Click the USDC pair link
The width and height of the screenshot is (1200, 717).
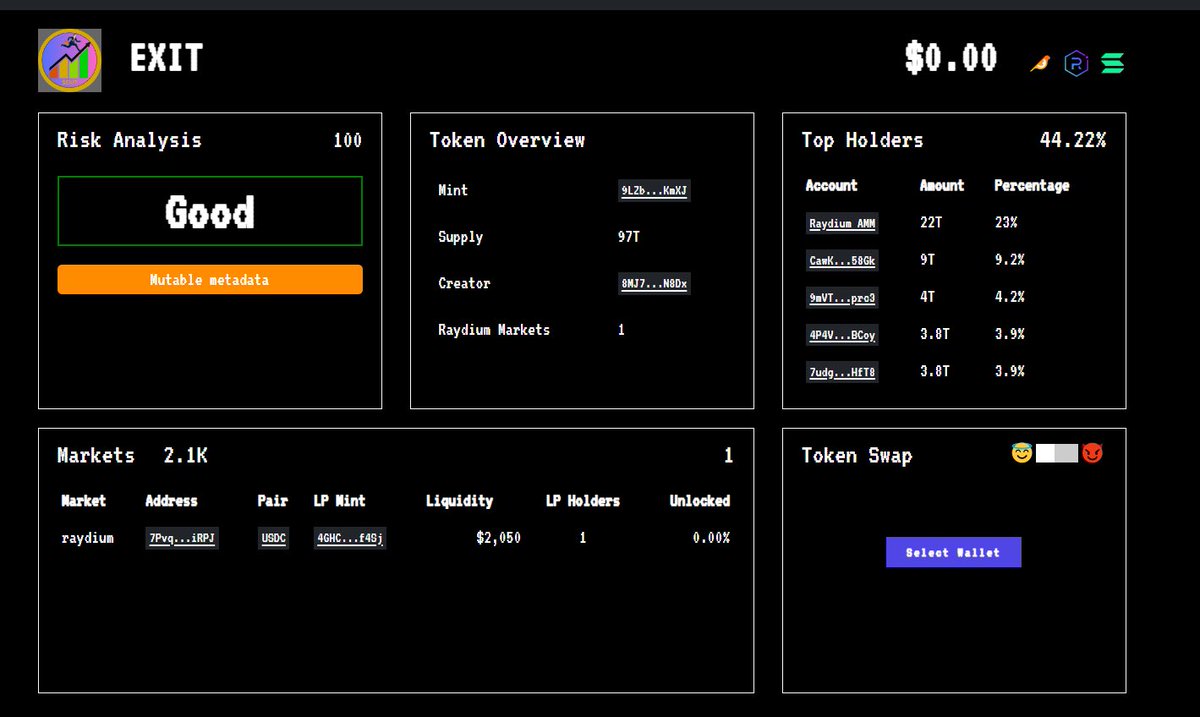[273, 538]
